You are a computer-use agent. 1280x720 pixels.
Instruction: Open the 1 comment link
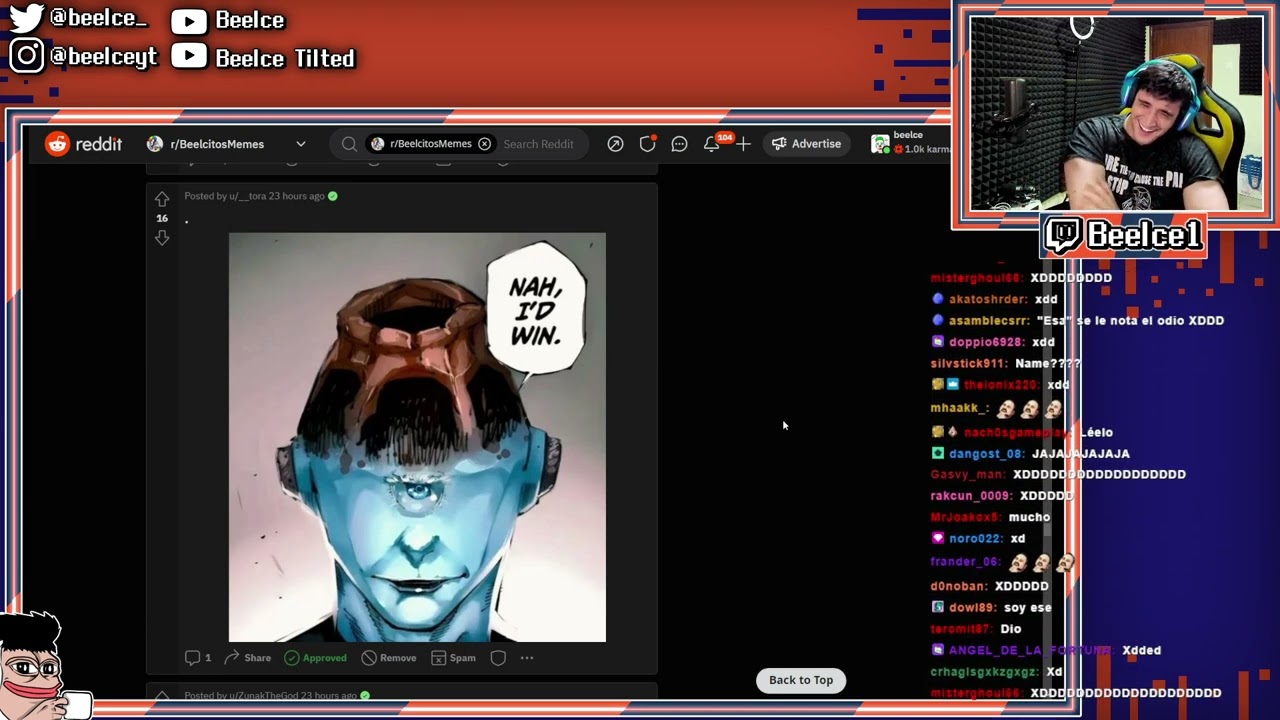coord(198,658)
